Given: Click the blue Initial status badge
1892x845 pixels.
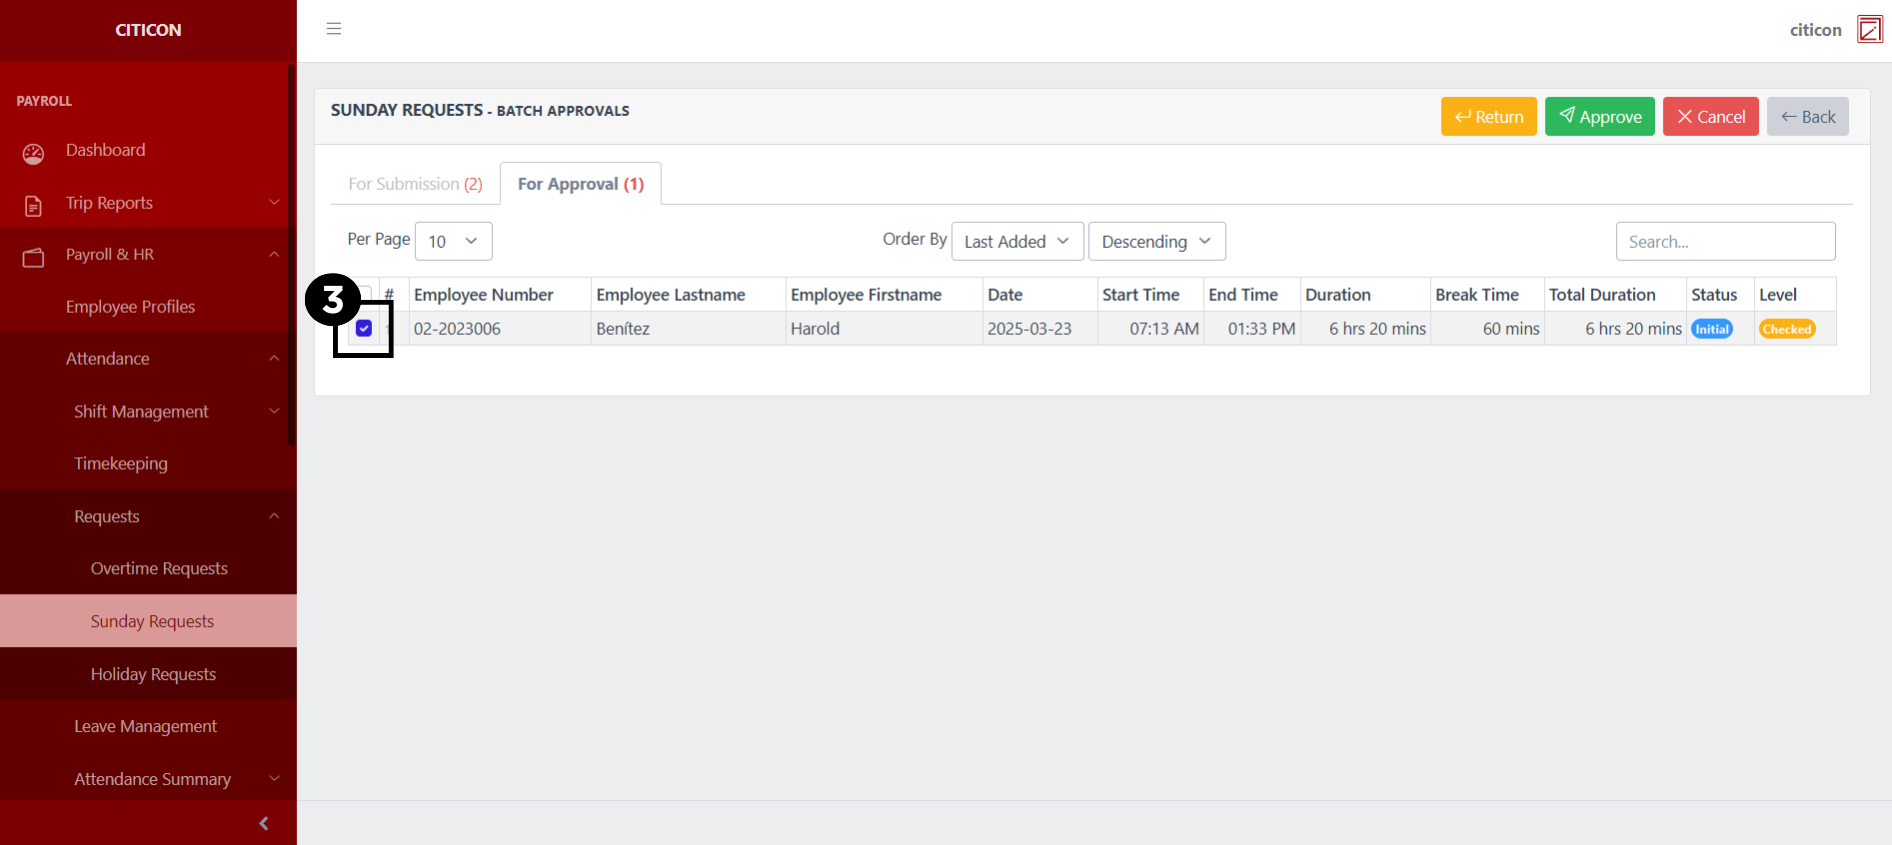Looking at the screenshot, I should point(1711,329).
